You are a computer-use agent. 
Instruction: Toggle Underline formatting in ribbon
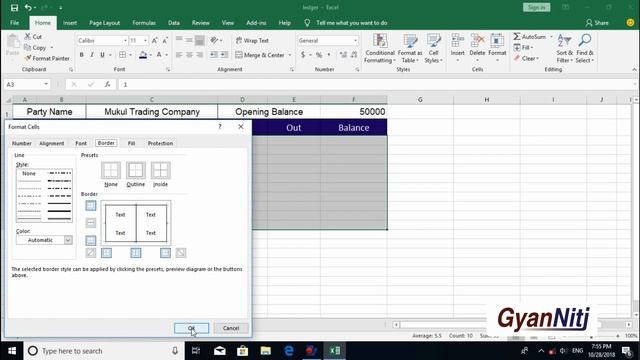point(102,55)
